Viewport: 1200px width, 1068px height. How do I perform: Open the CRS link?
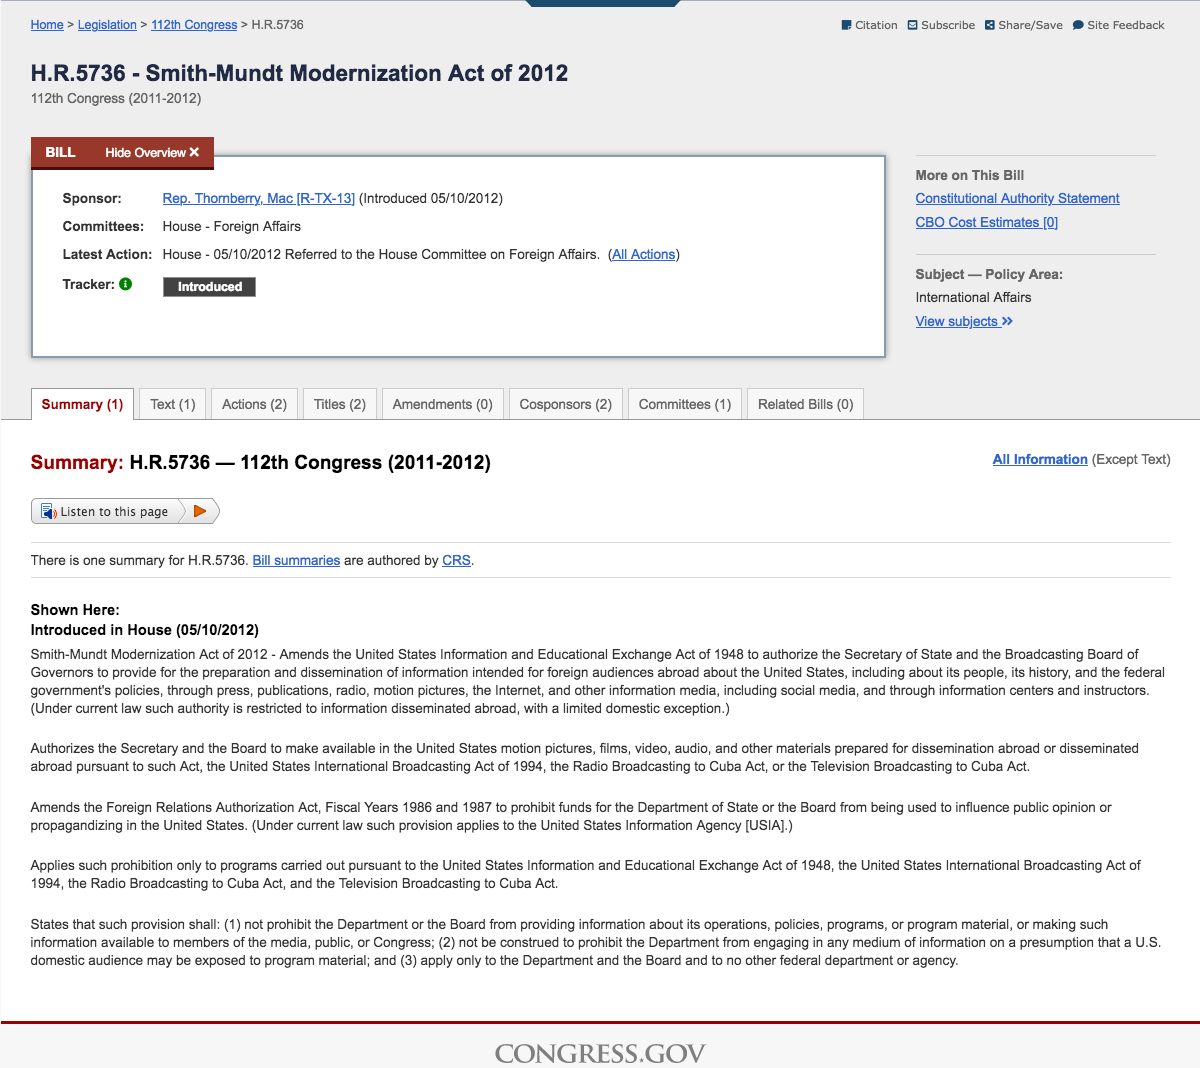pyautogui.click(x=456, y=560)
